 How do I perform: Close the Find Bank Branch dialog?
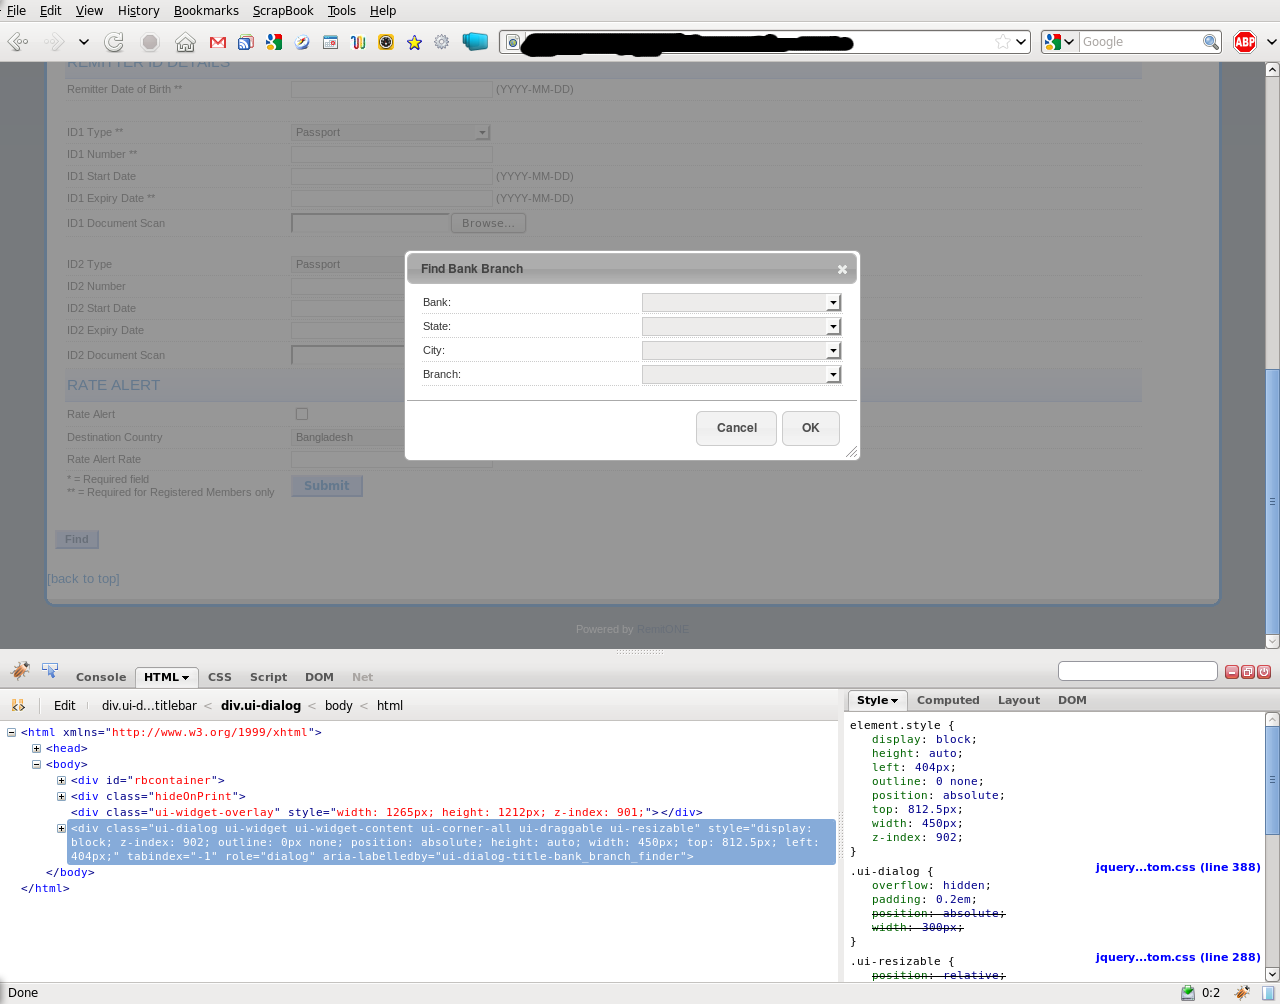(x=842, y=269)
